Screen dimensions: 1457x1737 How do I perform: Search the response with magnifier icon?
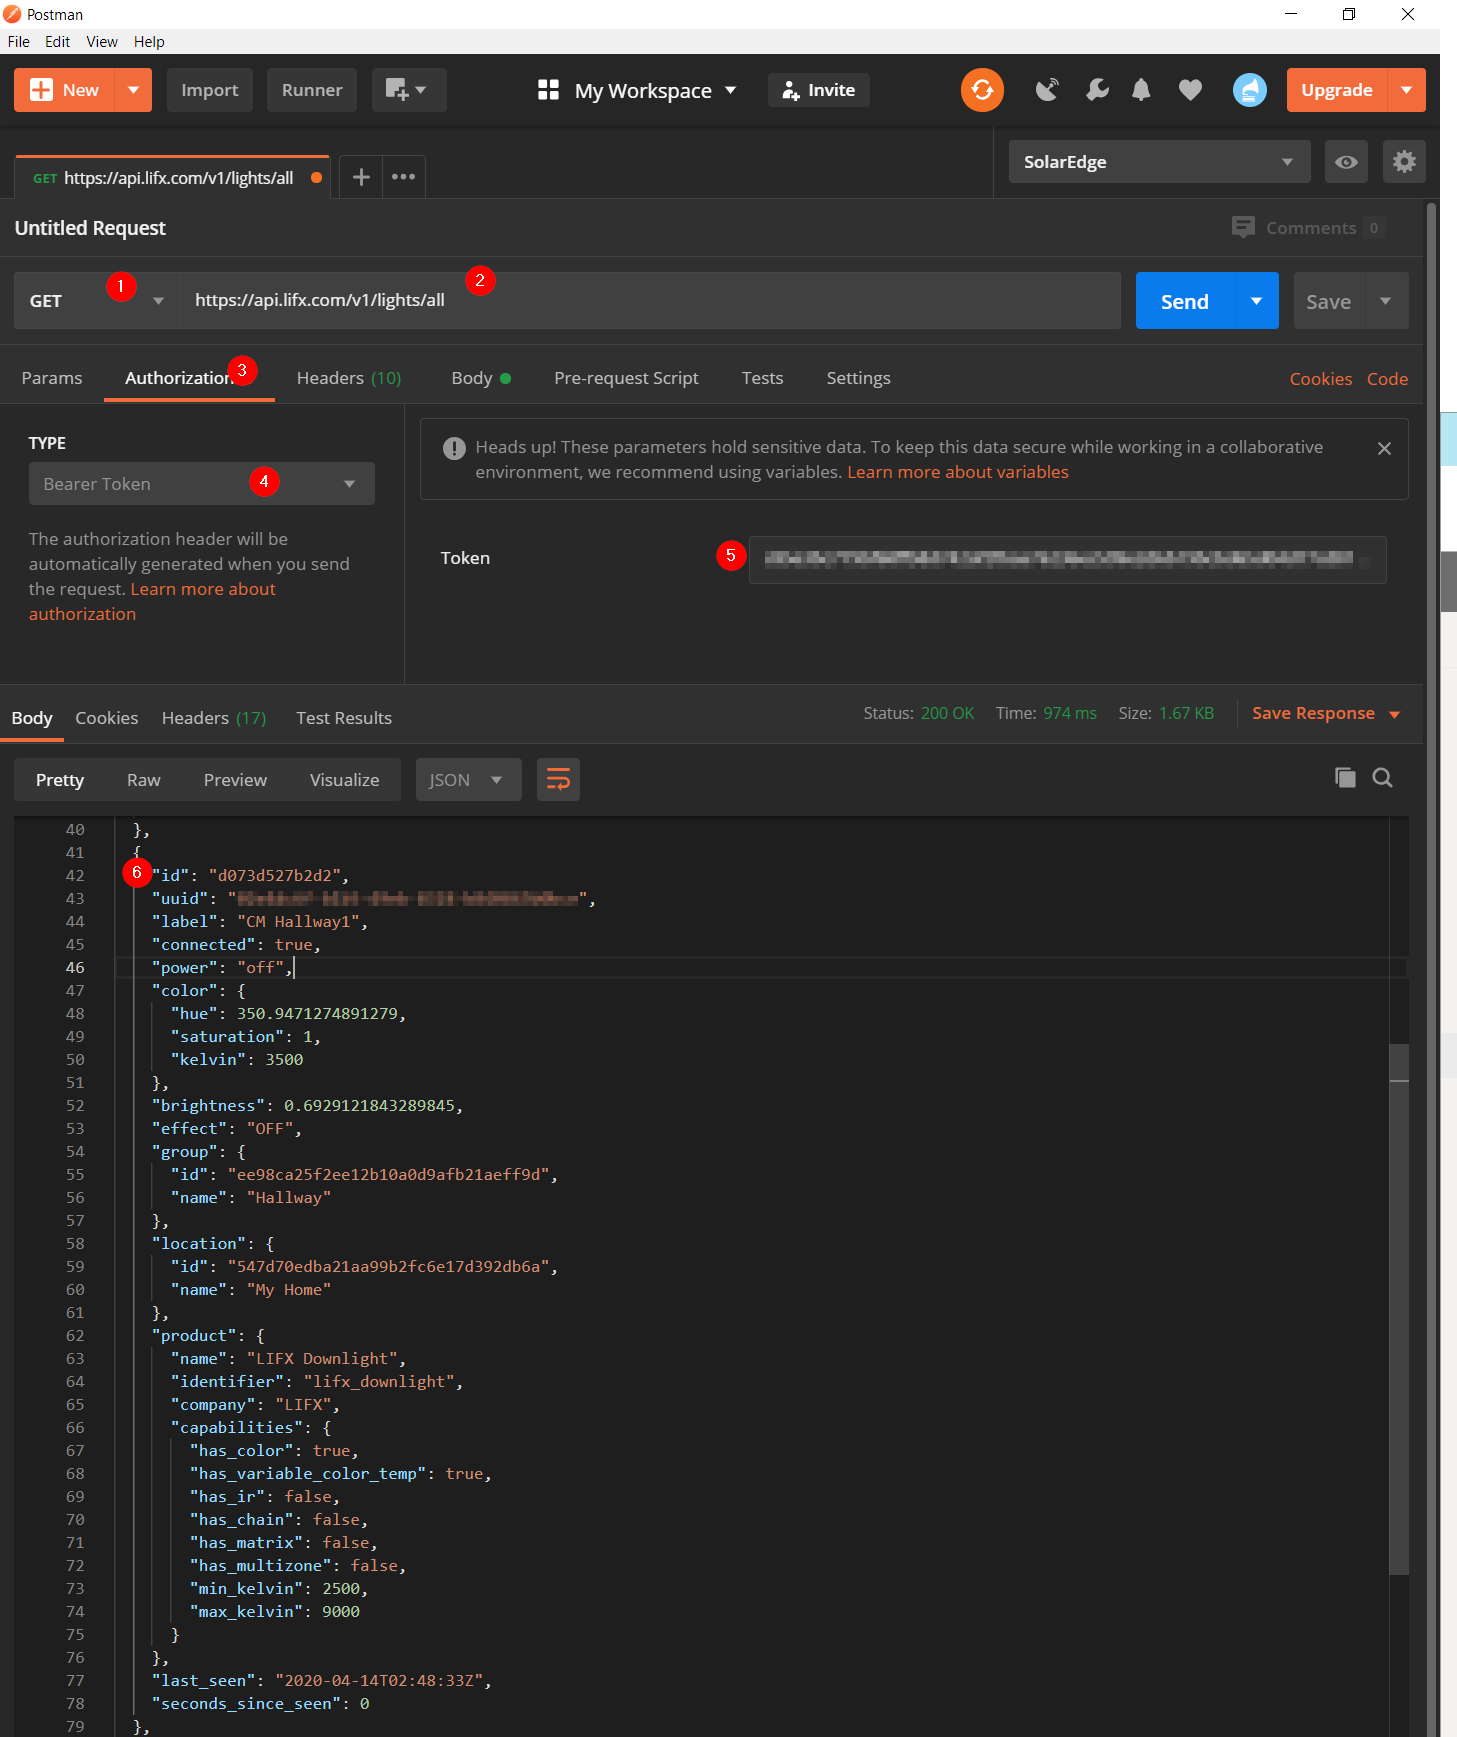[x=1382, y=778]
